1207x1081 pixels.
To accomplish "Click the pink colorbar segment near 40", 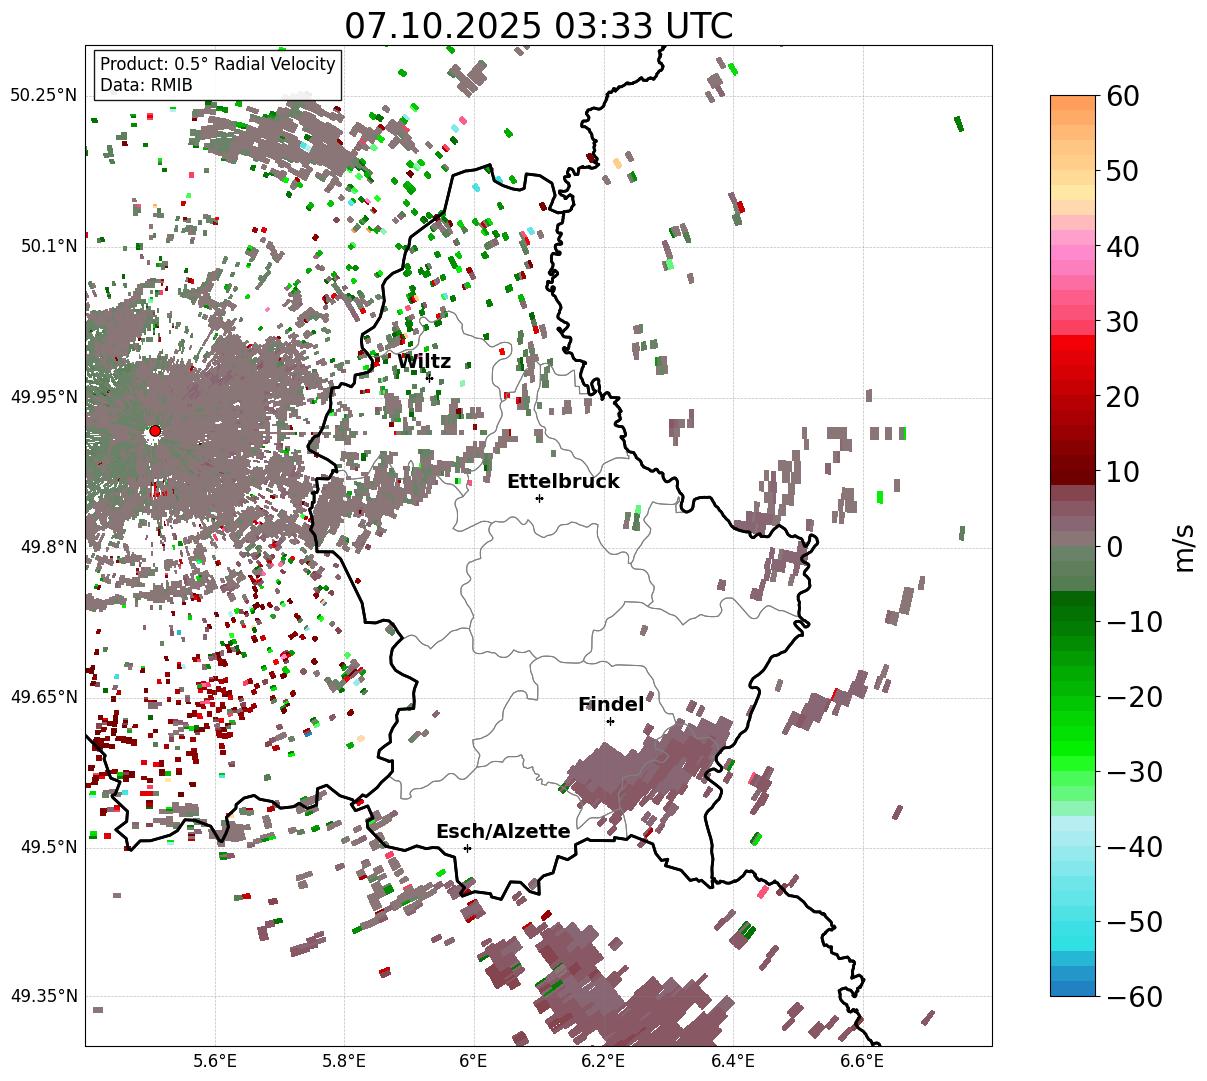I will pyautogui.click(x=1073, y=252).
